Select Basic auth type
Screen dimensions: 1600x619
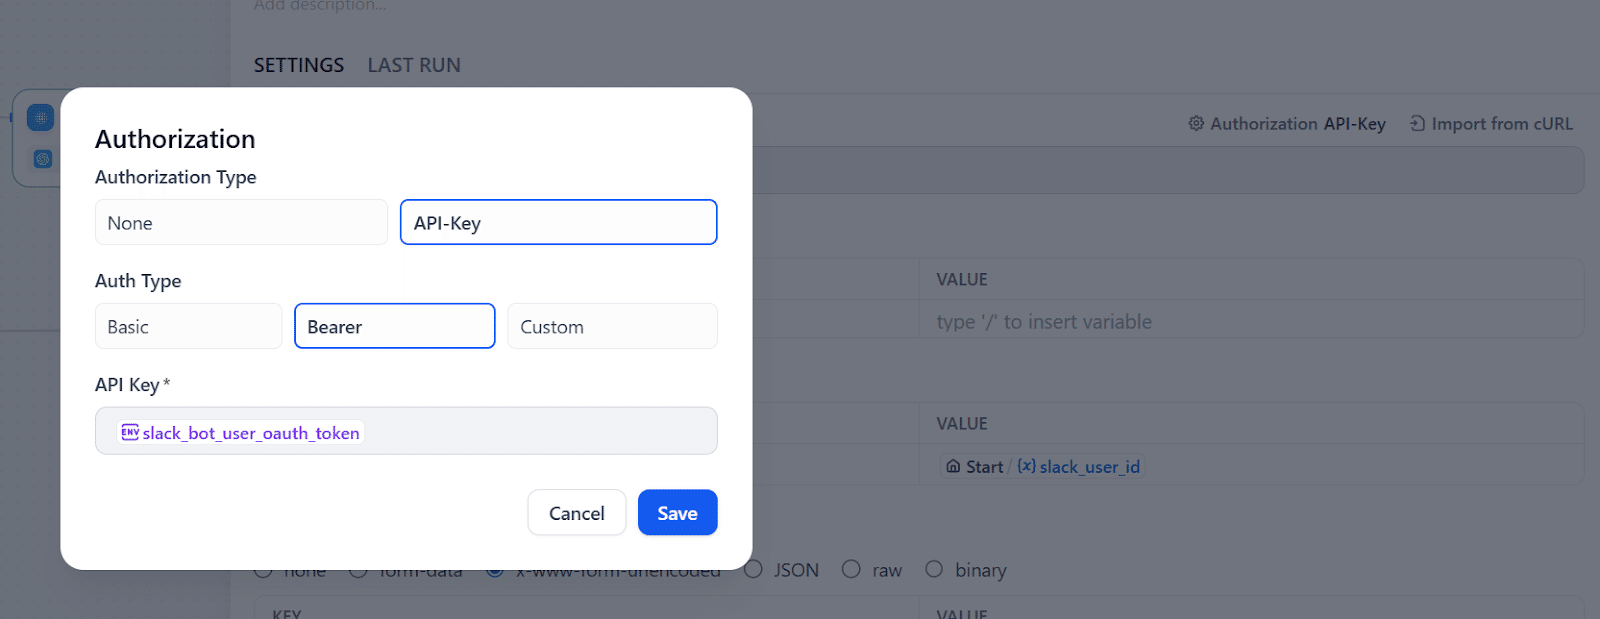[x=188, y=326]
